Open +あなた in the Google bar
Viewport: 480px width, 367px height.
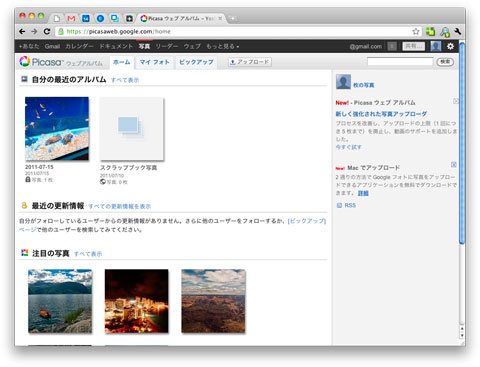click(29, 46)
